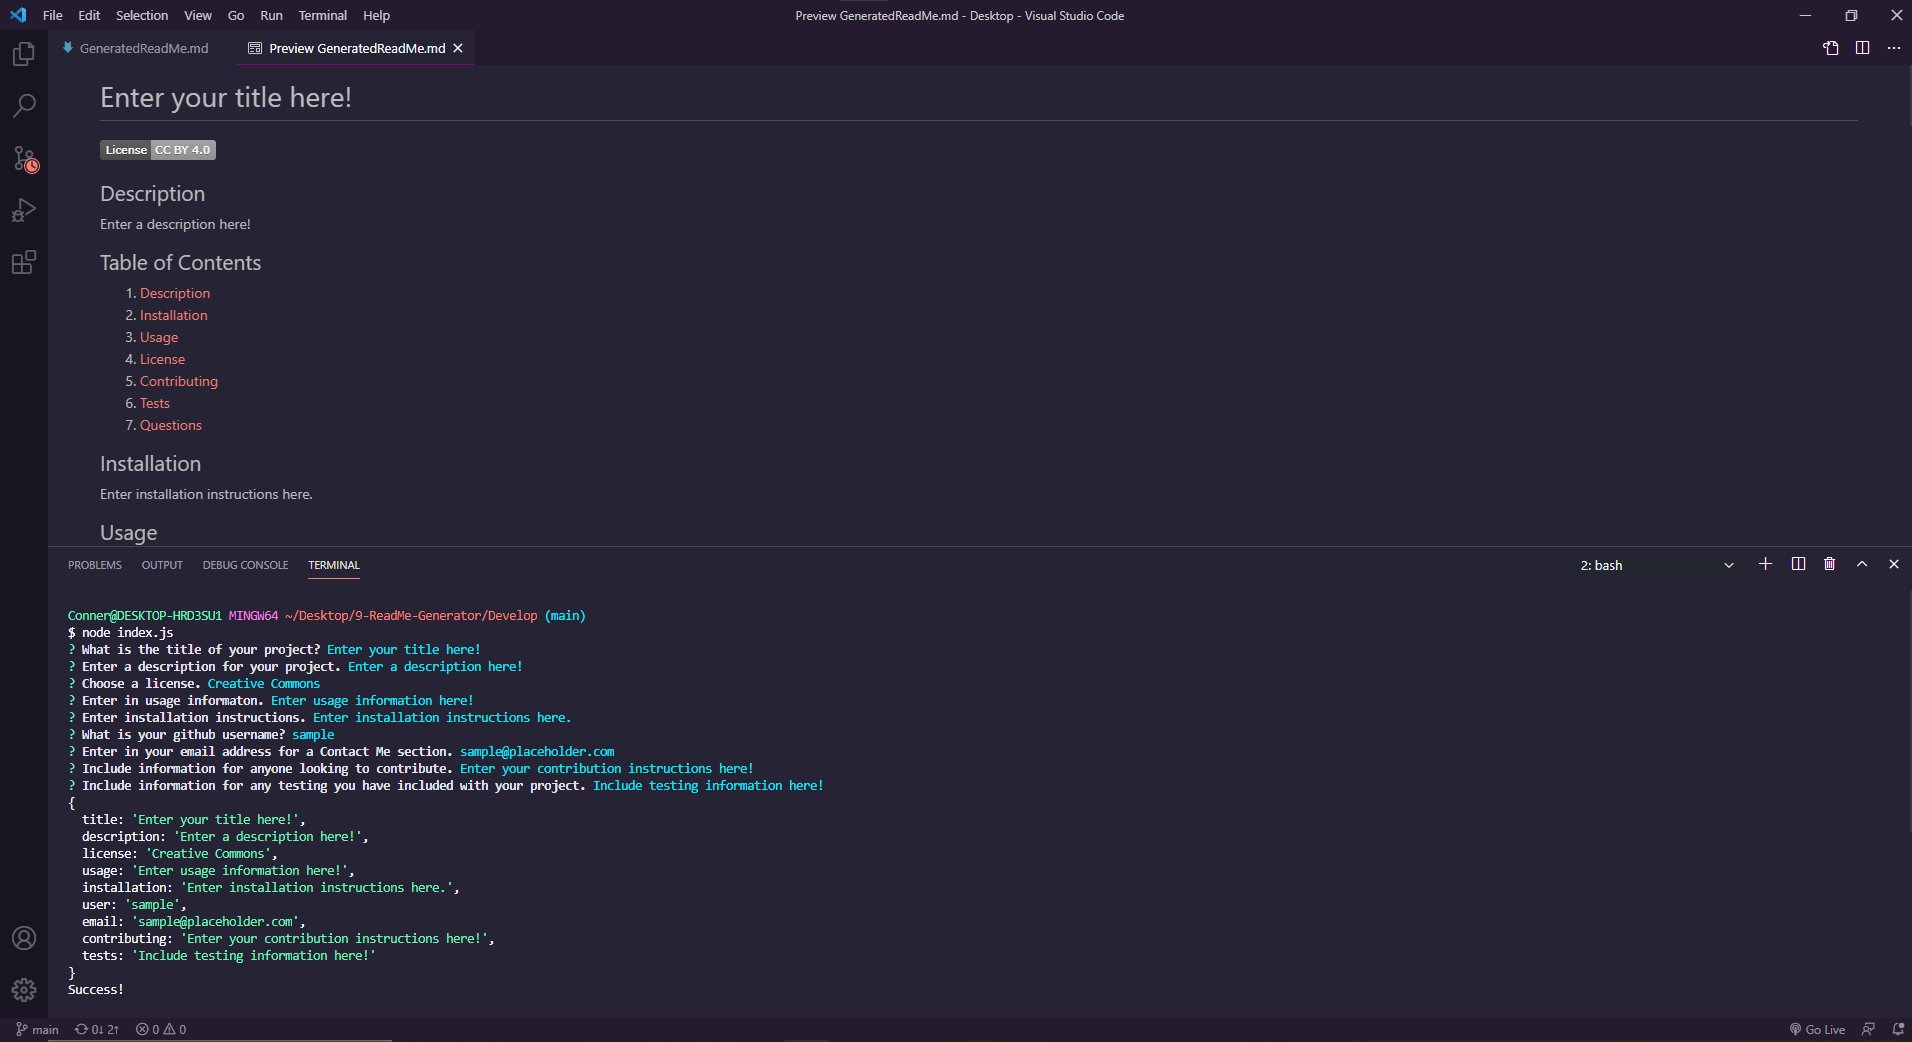Open the File menu

53,15
